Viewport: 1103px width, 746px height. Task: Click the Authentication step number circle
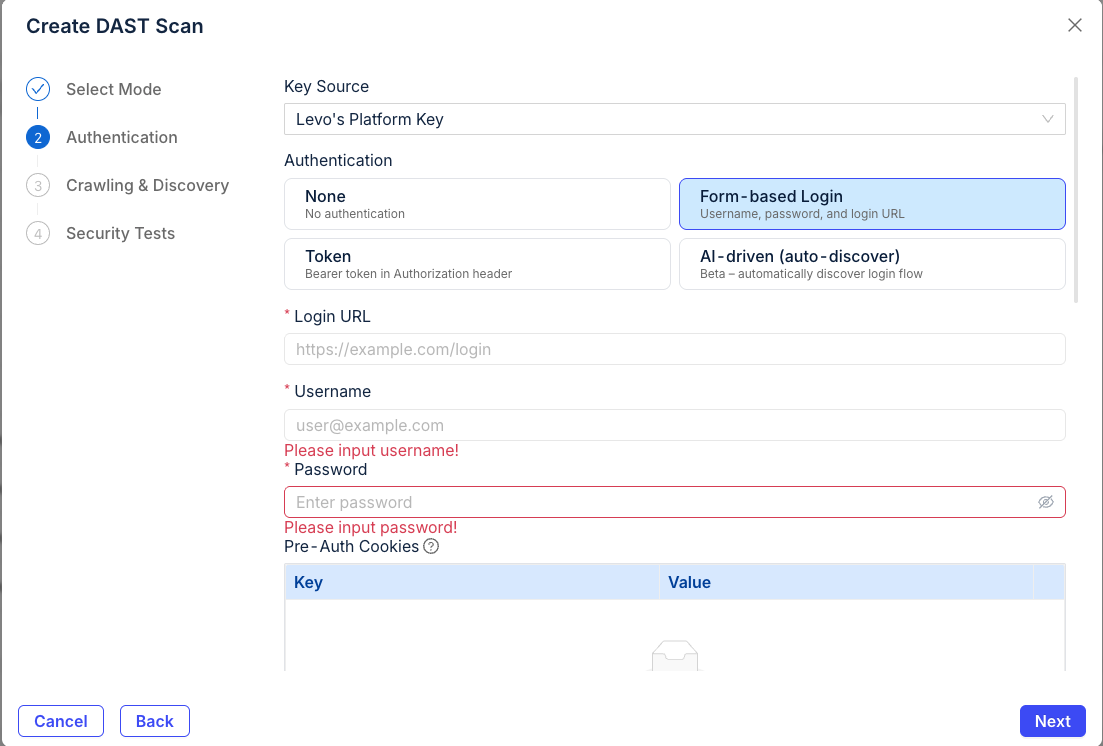pyautogui.click(x=37, y=137)
